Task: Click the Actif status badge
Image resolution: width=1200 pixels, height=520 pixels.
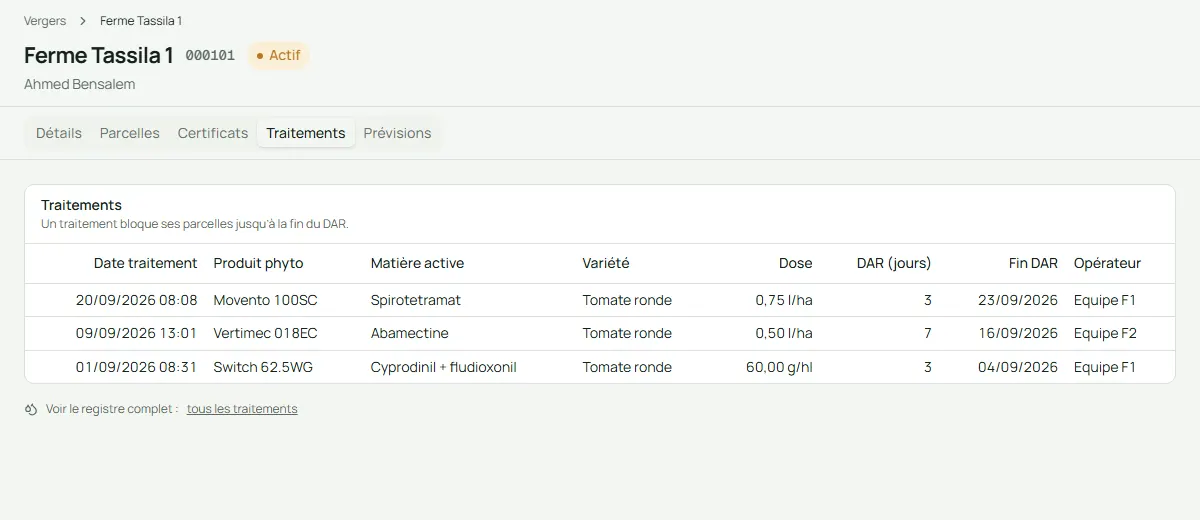Action: tap(278, 55)
